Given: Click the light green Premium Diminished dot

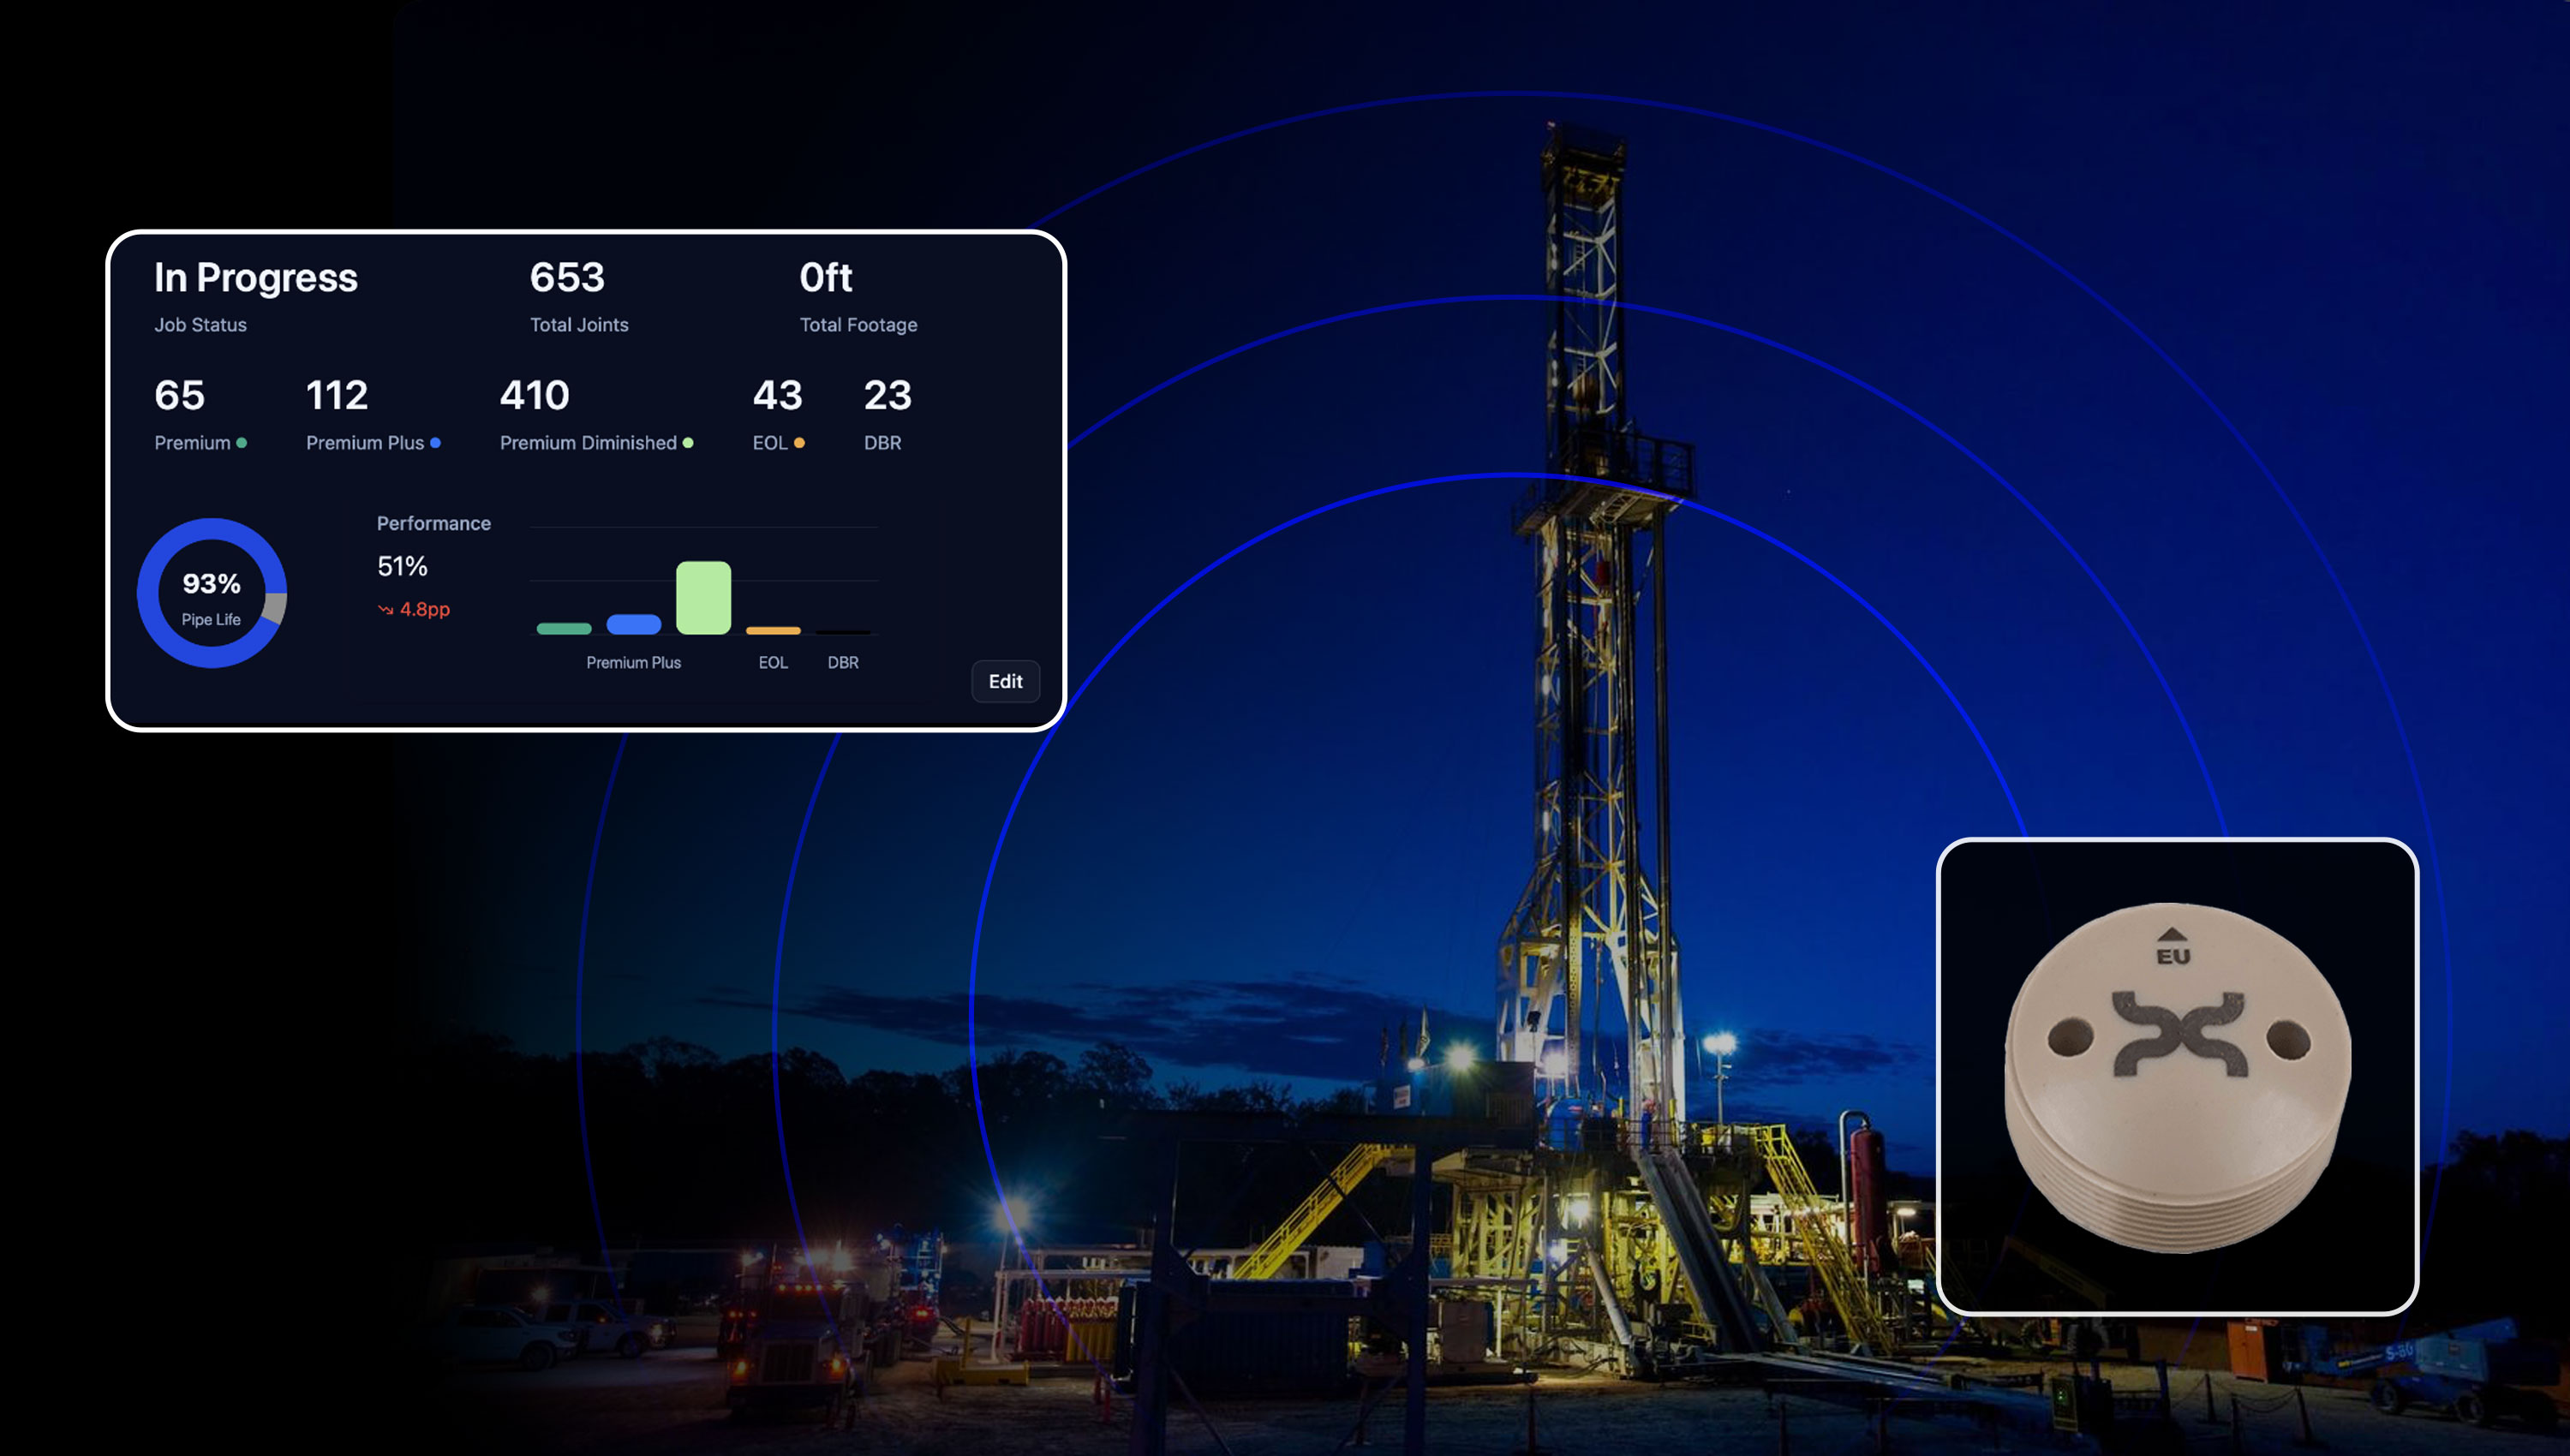Looking at the screenshot, I should 688,443.
